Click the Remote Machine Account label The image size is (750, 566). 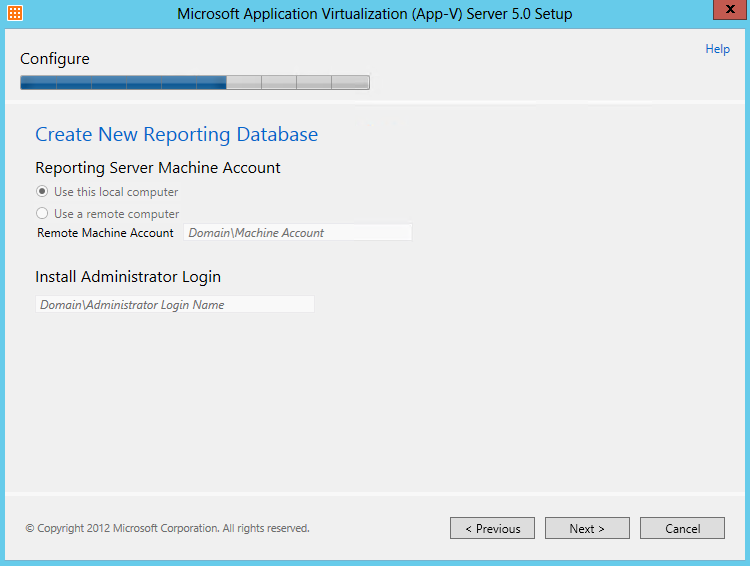[x=105, y=233]
